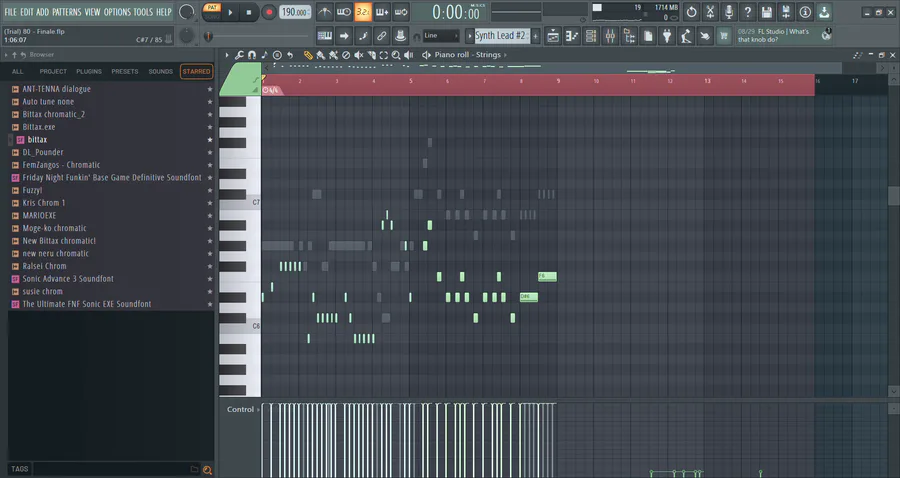Open the undo history panel
Image resolution: width=900 pixels, height=478 pixels.
click(692, 11)
